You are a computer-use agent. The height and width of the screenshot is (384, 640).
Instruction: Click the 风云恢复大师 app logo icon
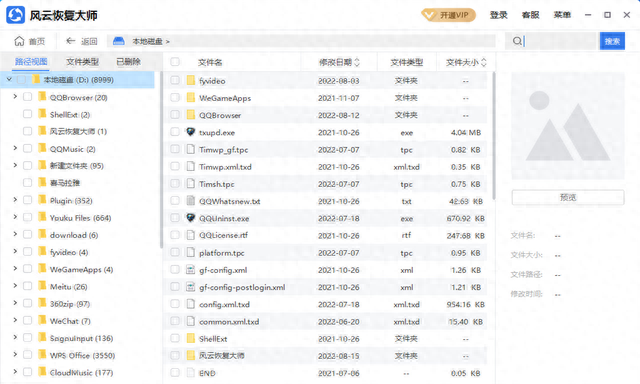tap(16, 15)
